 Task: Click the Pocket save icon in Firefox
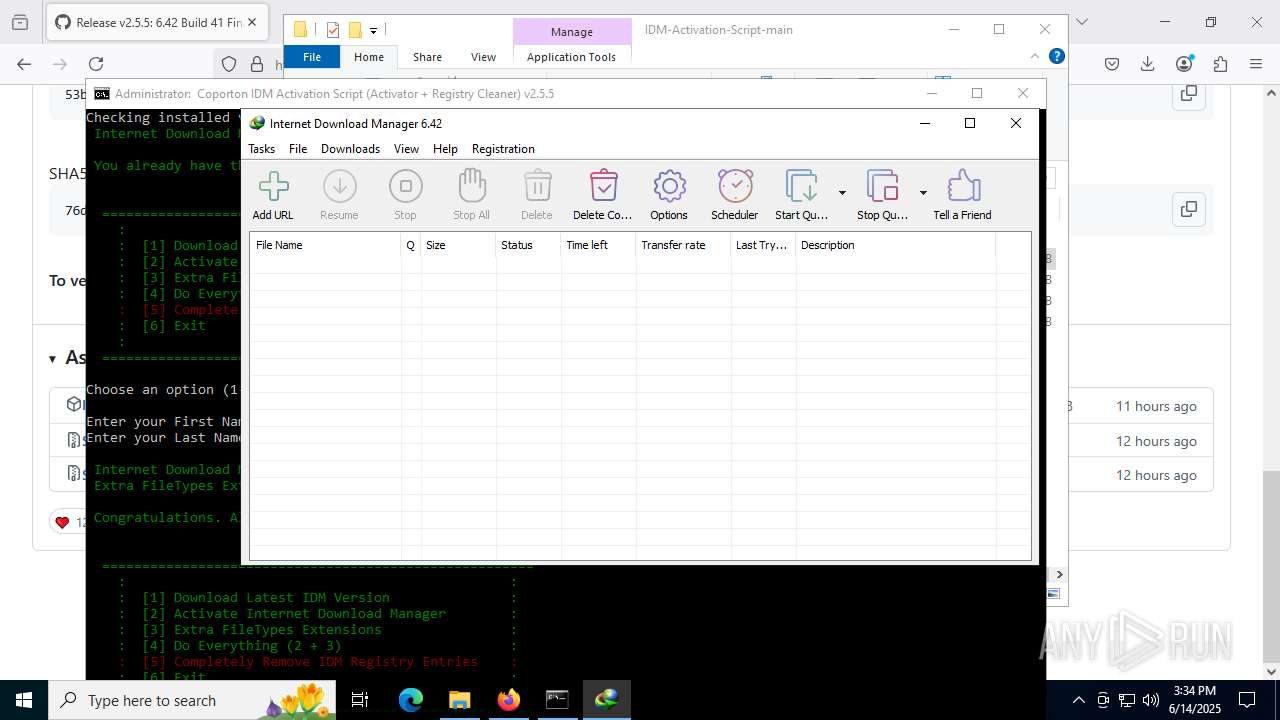(x=1112, y=64)
